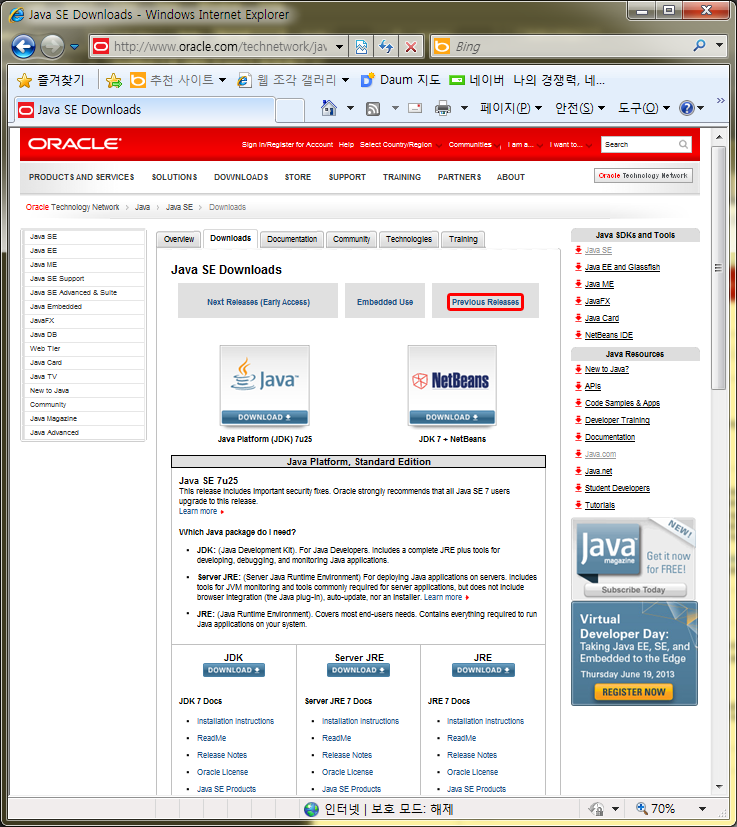Open the recent pages dropdown arrow

(x=74, y=47)
